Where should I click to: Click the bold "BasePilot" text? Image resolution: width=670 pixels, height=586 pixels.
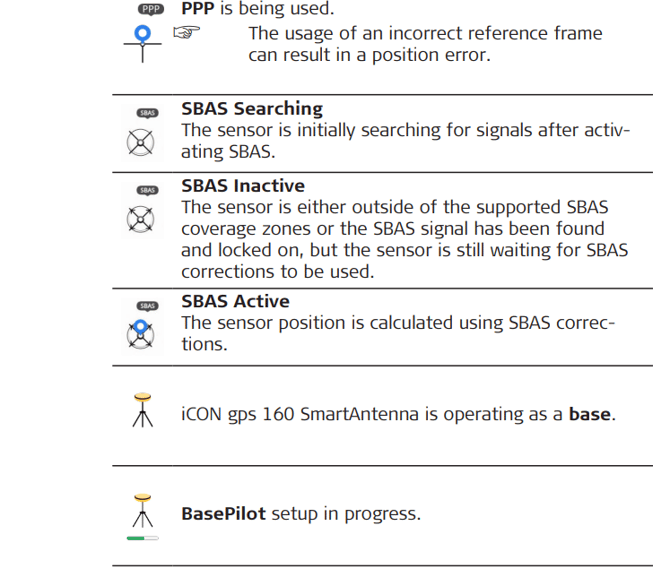click(x=223, y=514)
